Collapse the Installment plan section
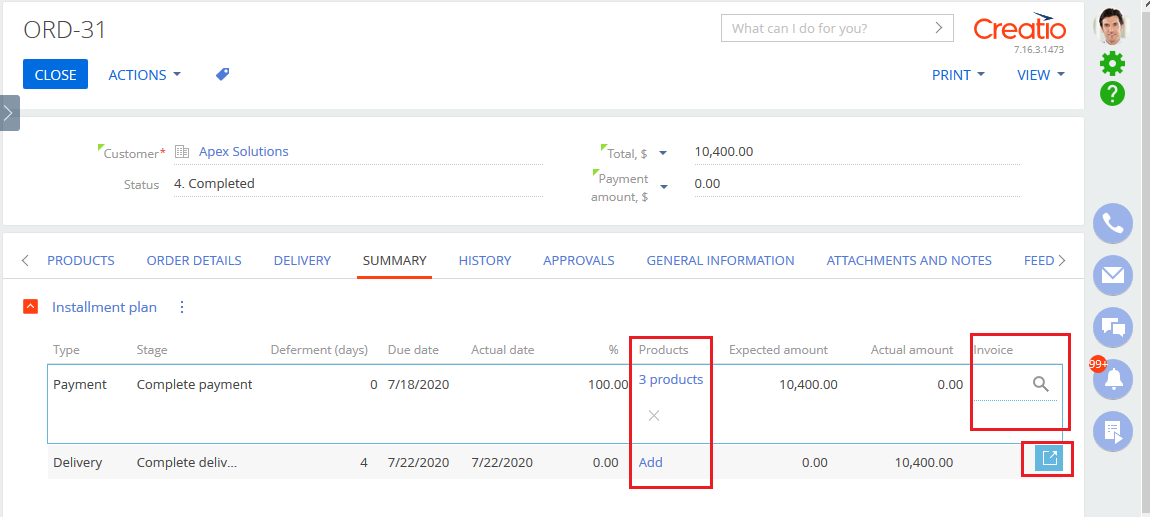Image resolution: width=1150 pixels, height=517 pixels. [x=31, y=307]
